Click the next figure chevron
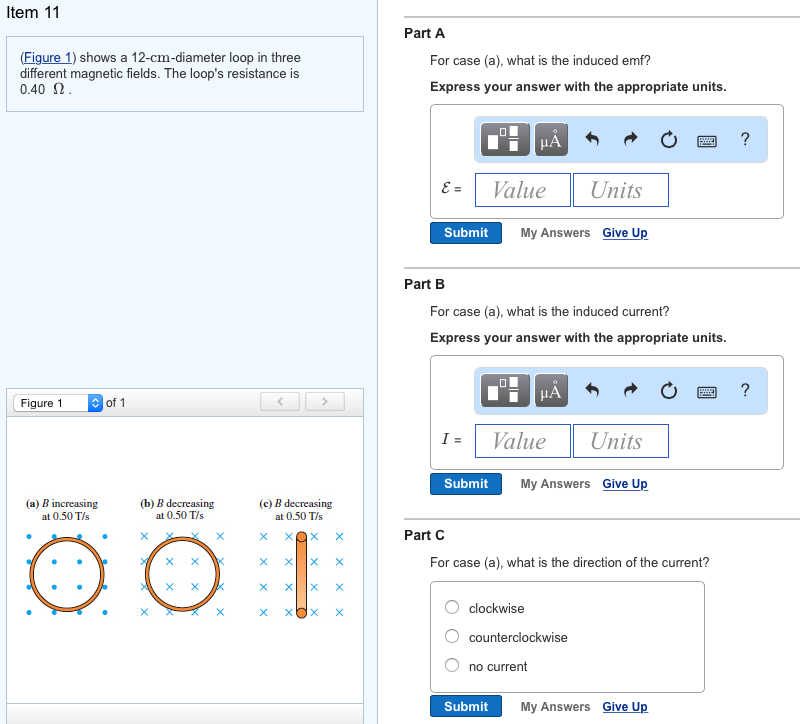The width and height of the screenshot is (800, 724). [324, 401]
